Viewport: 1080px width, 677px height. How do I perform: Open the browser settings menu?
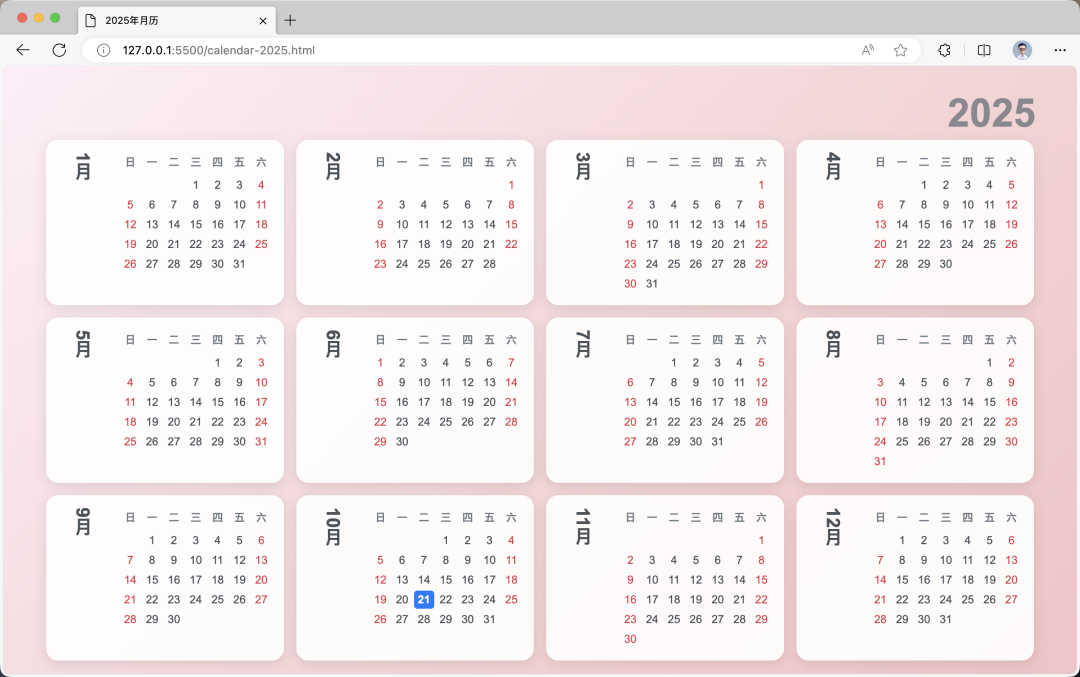coord(1060,50)
